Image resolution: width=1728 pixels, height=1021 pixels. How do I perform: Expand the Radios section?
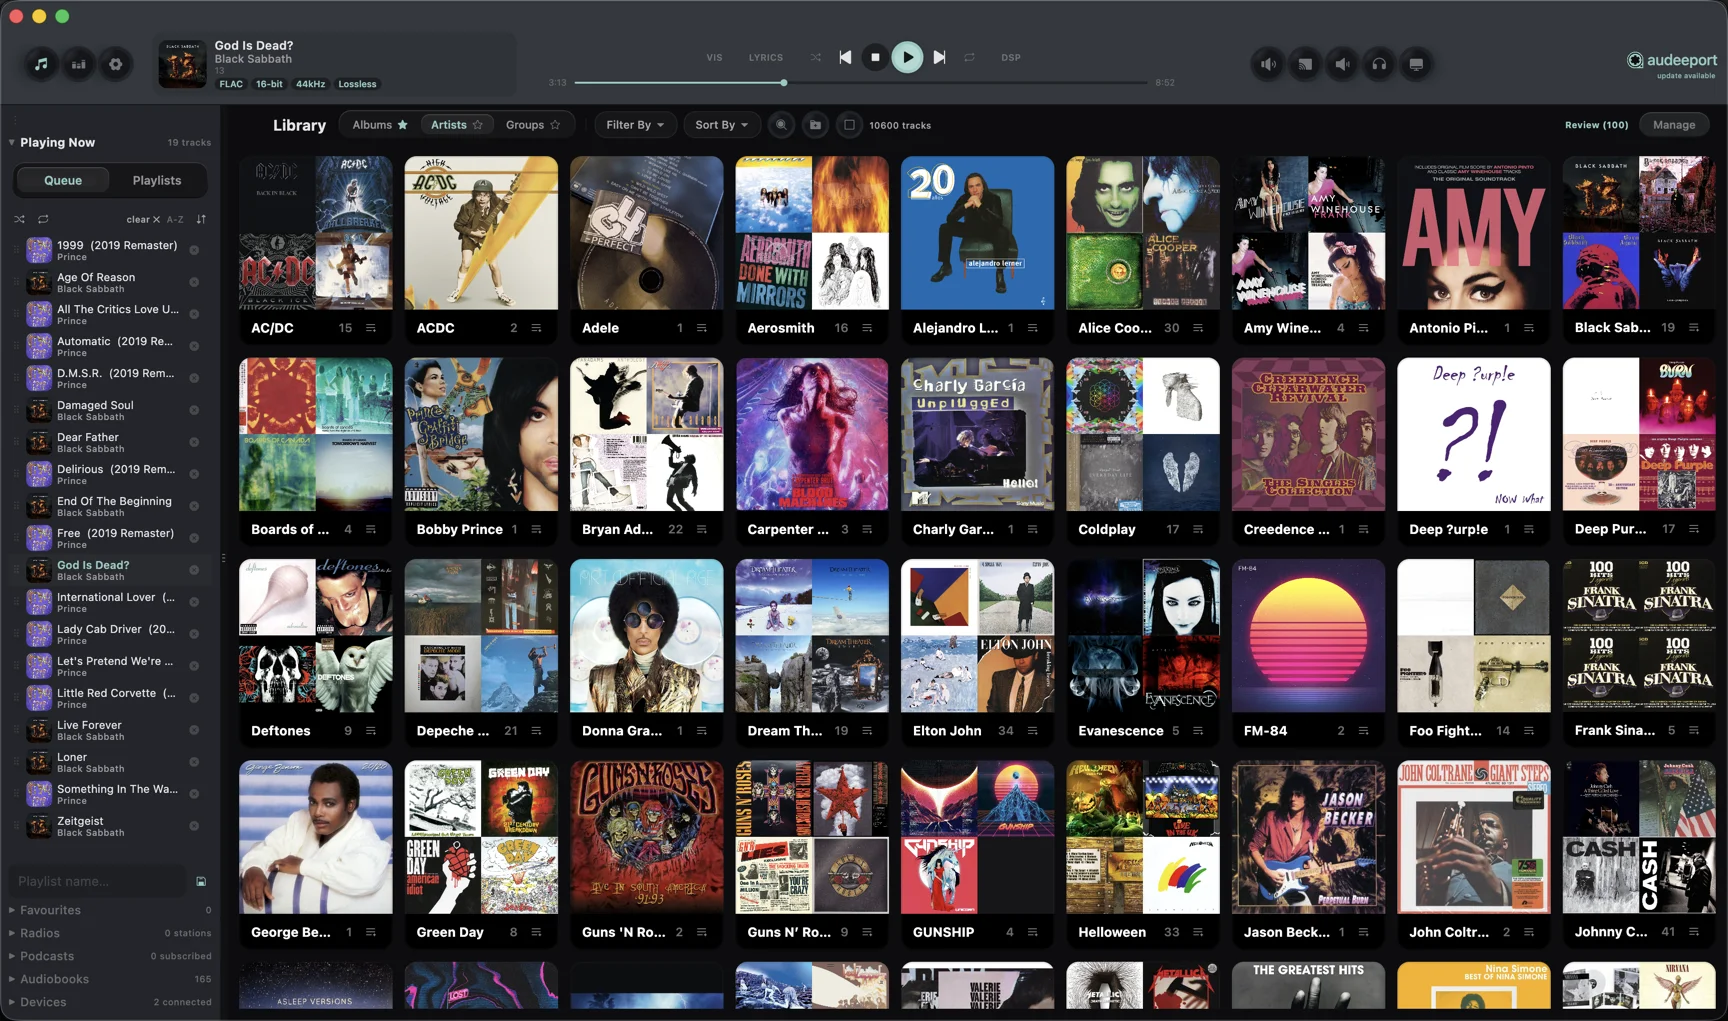pyautogui.click(x=12, y=933)
